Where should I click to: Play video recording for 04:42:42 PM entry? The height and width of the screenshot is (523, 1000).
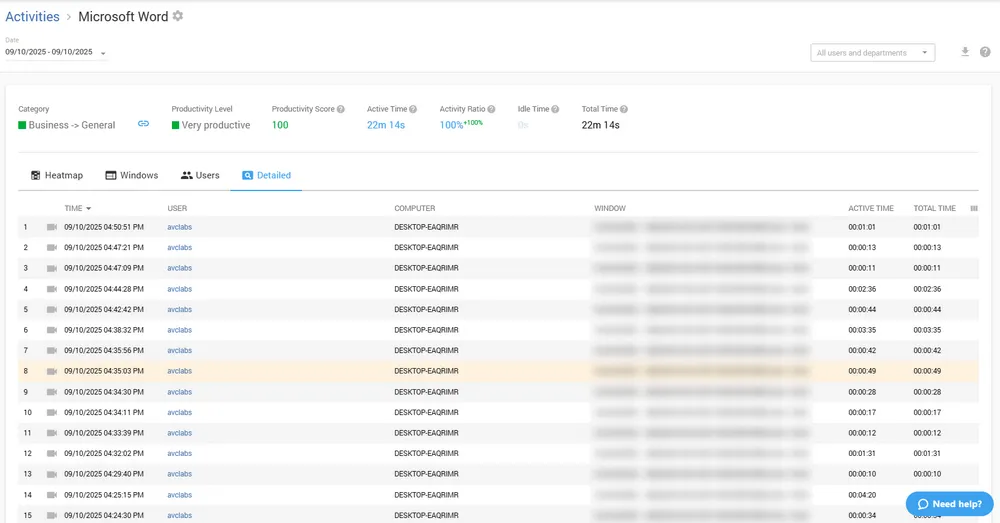coord(52,309)
